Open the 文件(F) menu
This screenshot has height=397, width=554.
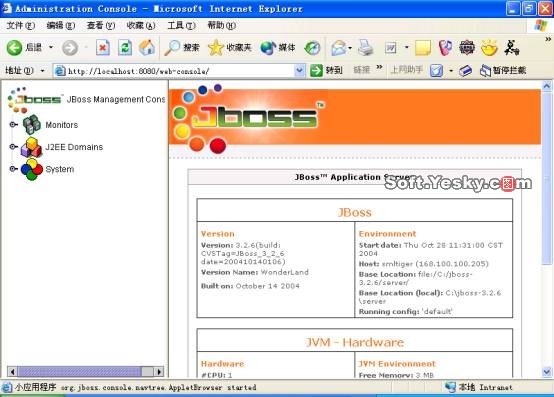20,25
